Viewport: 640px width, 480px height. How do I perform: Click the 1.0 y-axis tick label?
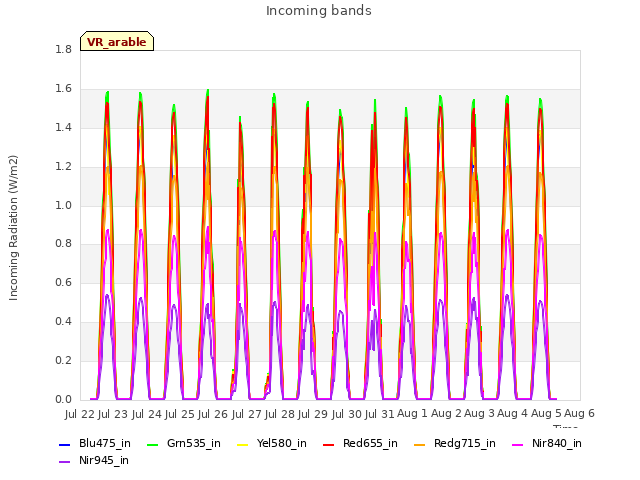coord(63,205)
